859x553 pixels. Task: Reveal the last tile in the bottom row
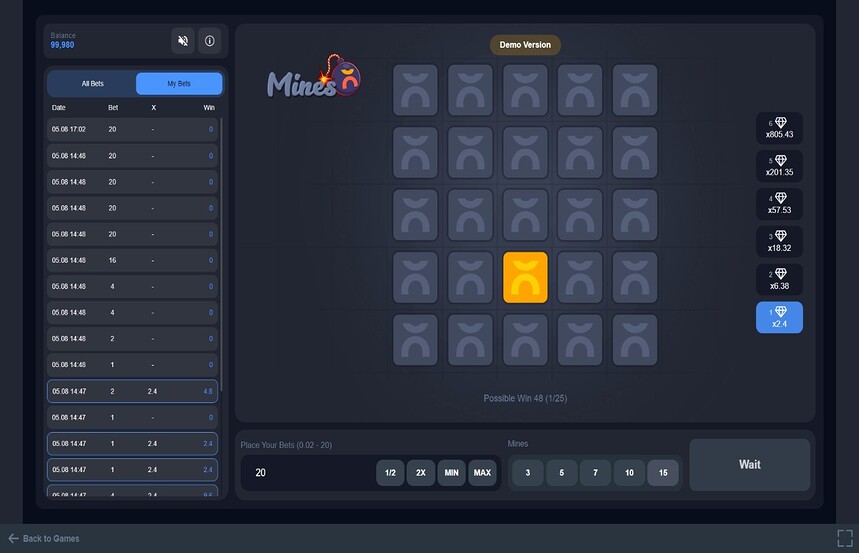(x=634, y=340)
